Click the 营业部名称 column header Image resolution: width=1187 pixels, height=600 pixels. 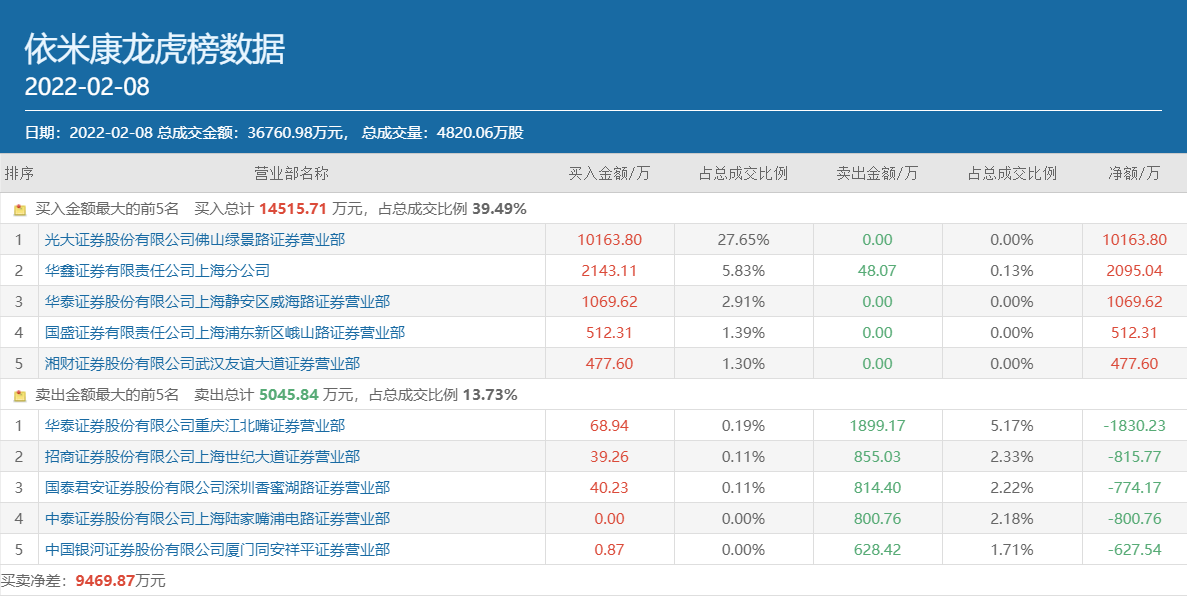tap(291, 173)
